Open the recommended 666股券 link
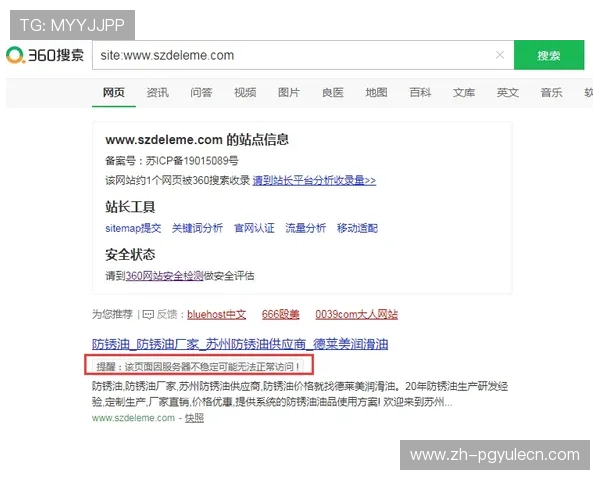The width and height of the screenshot is (600, 480). click(x=280, y=315)
